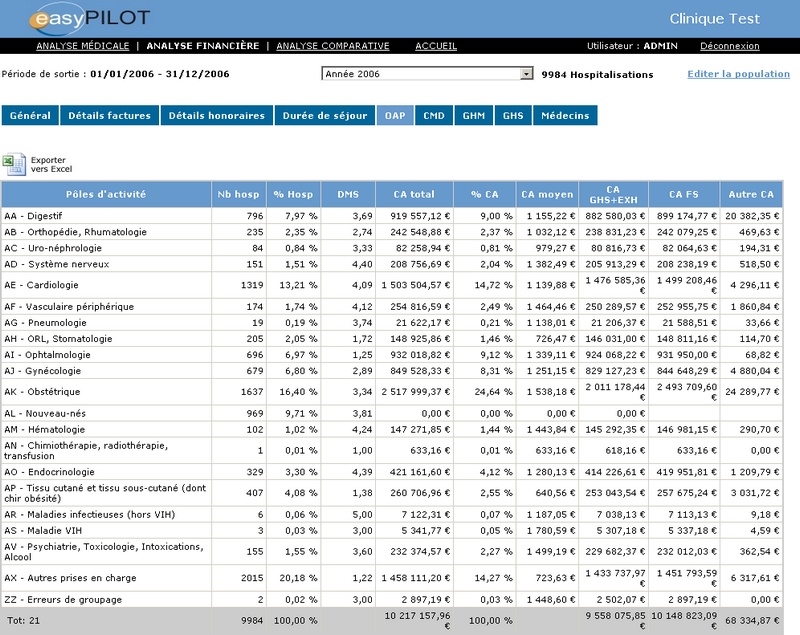This screenshot has height=635, width=800.
Task: Switch to Détails honoraires tab
Action: pos(217,115)
